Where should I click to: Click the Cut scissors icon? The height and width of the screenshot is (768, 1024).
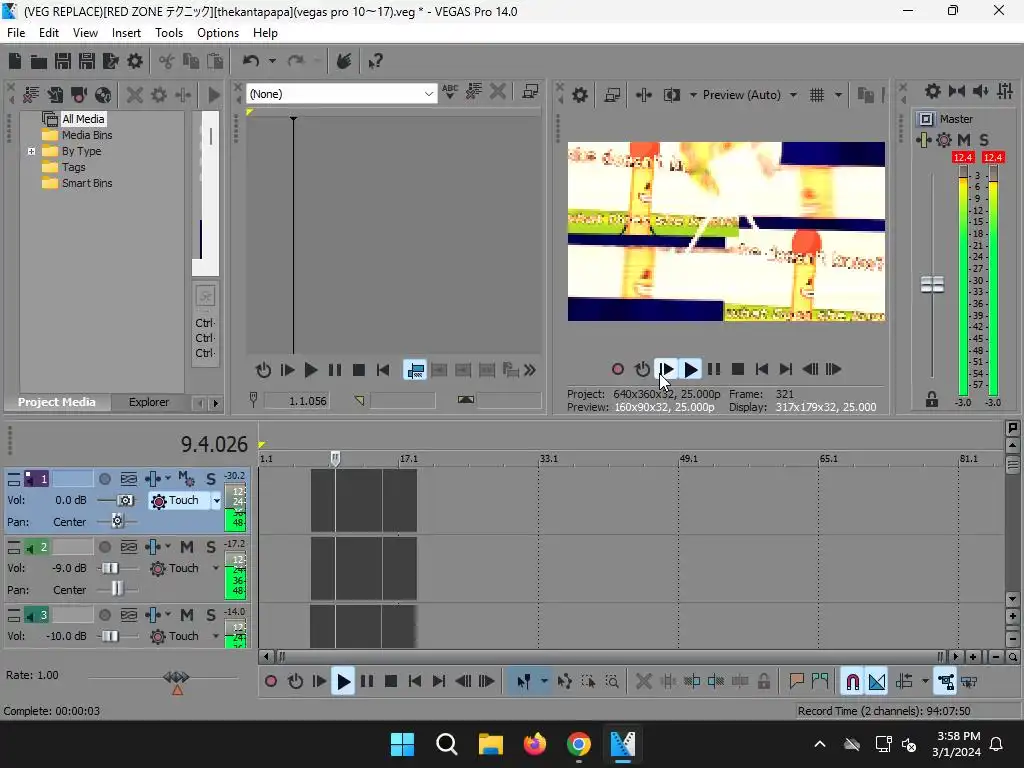(x=167, y=61)
